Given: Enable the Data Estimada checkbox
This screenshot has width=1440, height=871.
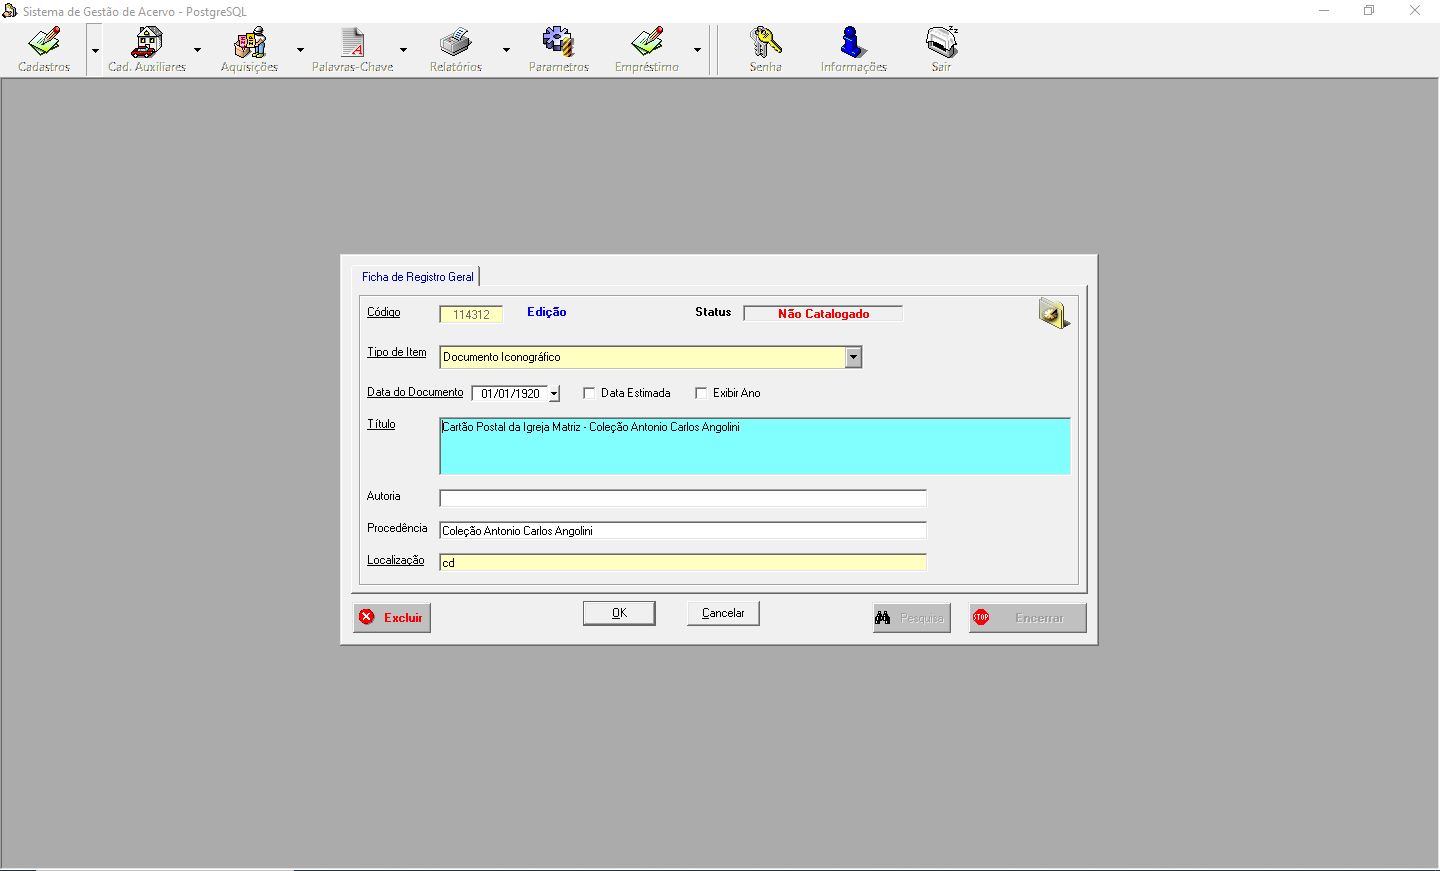Looking at the screenshot, I should click(x=589, y=393).
